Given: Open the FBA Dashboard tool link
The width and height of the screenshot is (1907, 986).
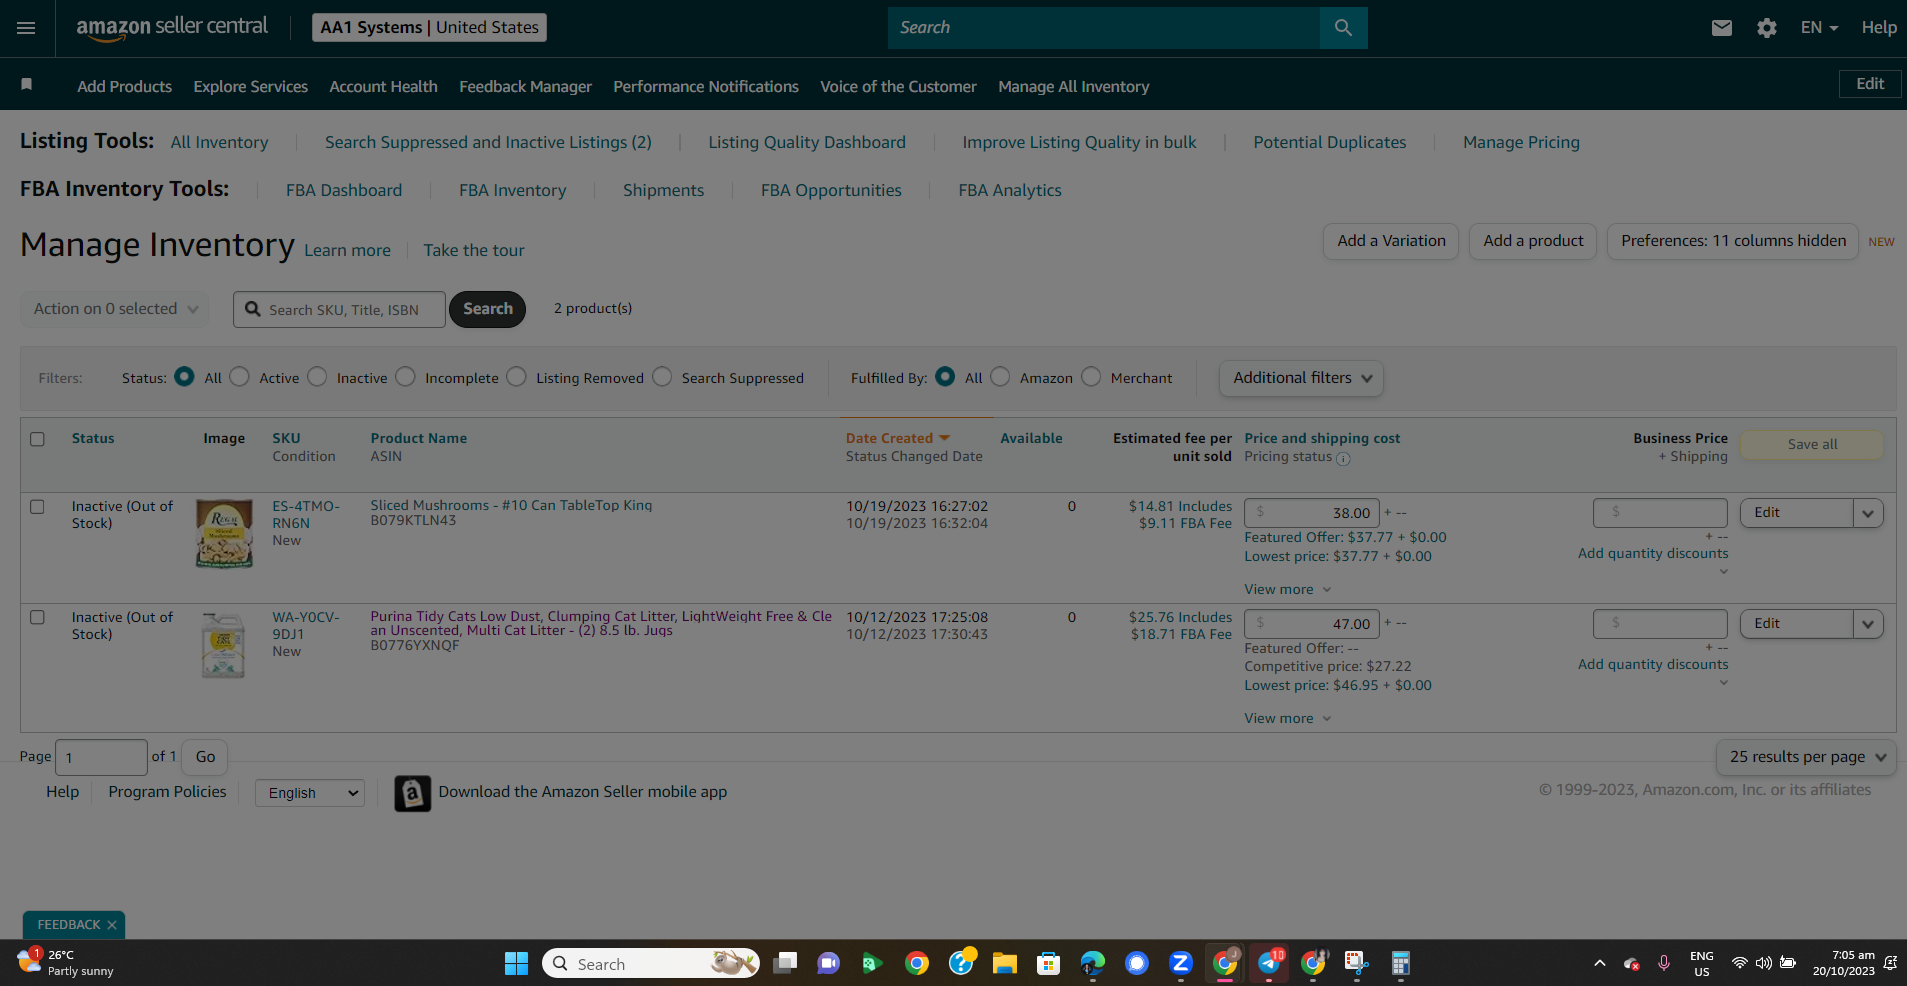Looking at the screenshot, I should click(344, 190).
